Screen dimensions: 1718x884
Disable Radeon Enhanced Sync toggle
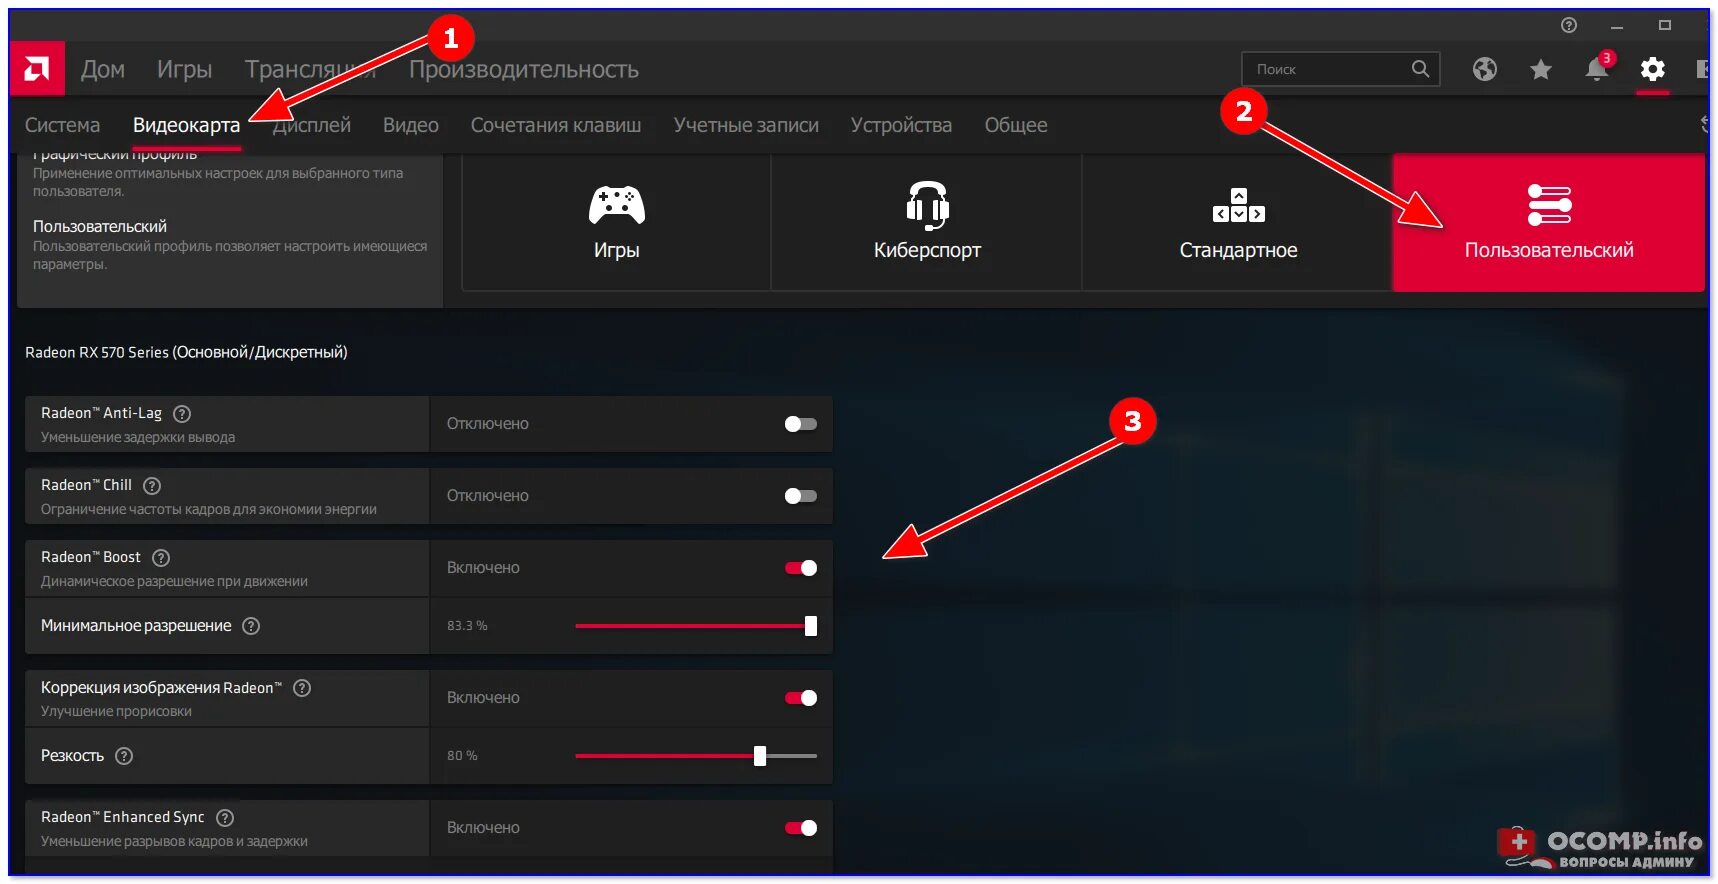801,828
